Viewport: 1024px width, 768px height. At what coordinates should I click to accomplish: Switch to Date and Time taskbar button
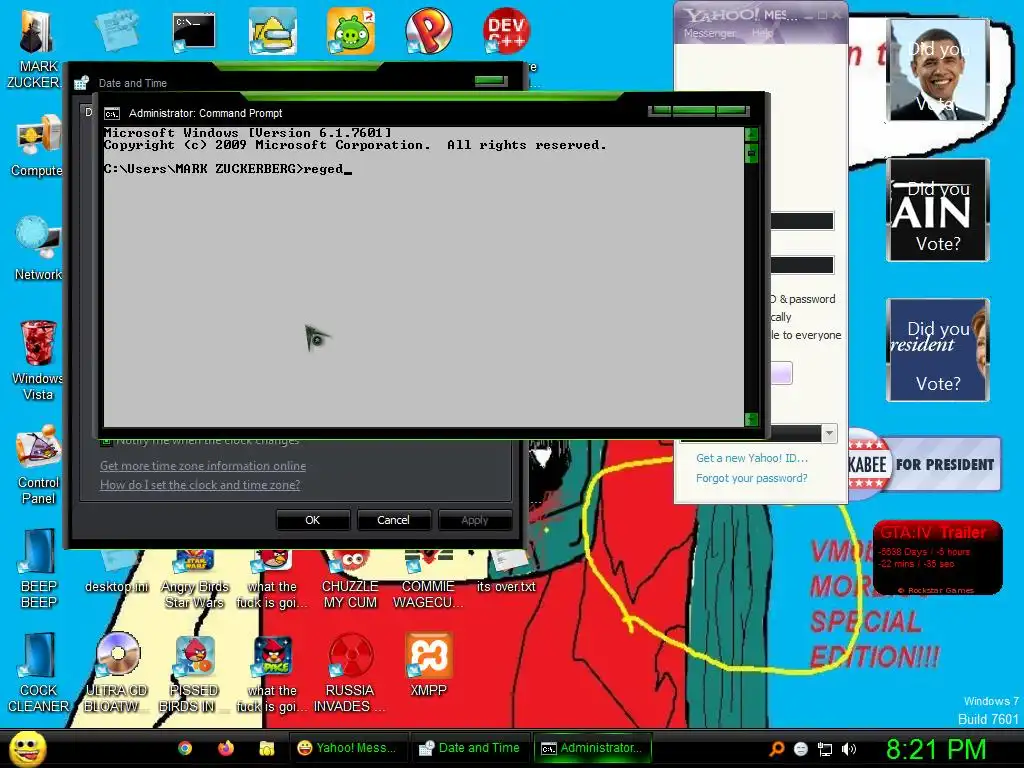point(471,748)
